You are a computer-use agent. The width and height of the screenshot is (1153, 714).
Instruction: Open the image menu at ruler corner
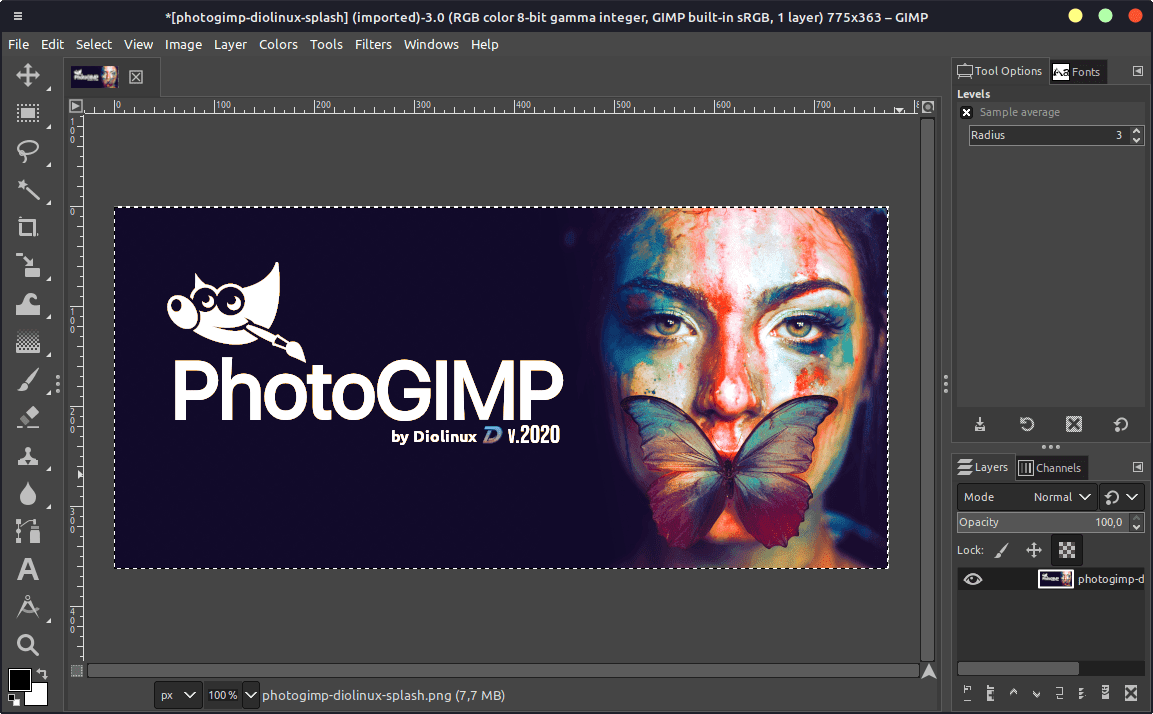pyautogui.click(x=76, y=107)
